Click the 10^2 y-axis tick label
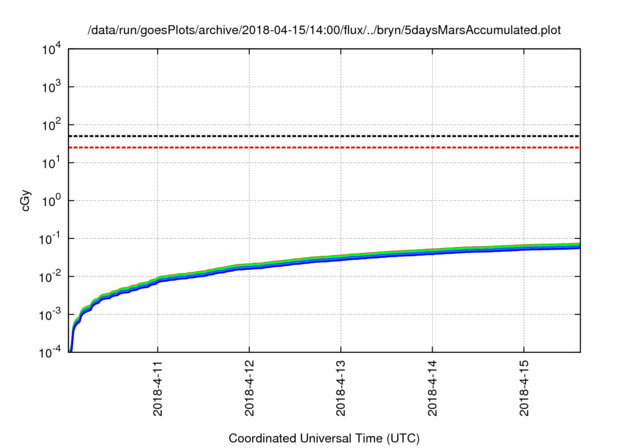 51,125
